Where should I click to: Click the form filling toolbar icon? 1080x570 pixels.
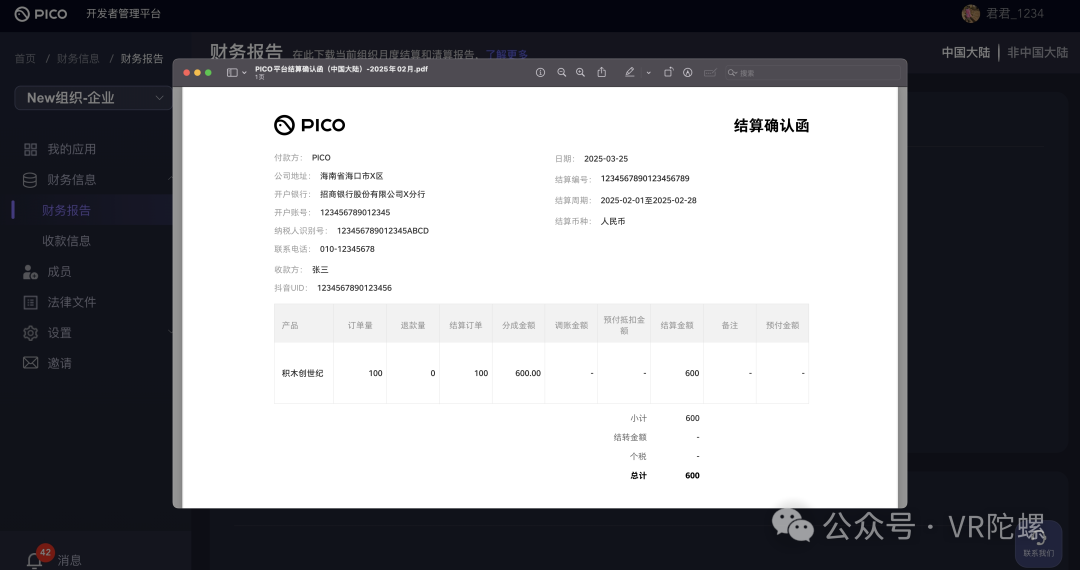(x=710, y=72)
